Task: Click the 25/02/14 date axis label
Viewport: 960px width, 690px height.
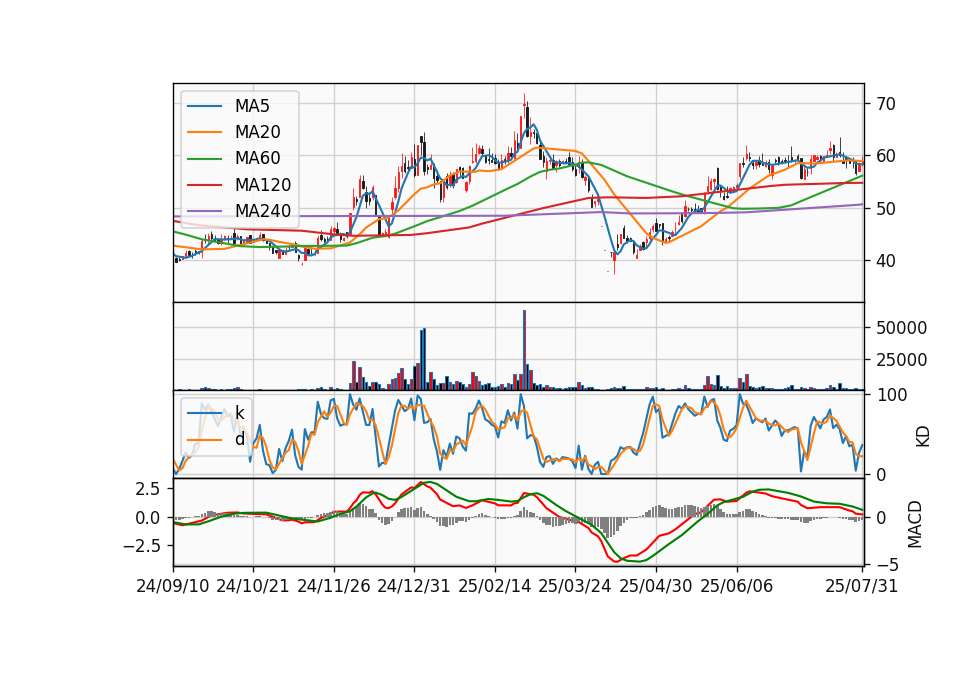Action: (x=495, y=586)
